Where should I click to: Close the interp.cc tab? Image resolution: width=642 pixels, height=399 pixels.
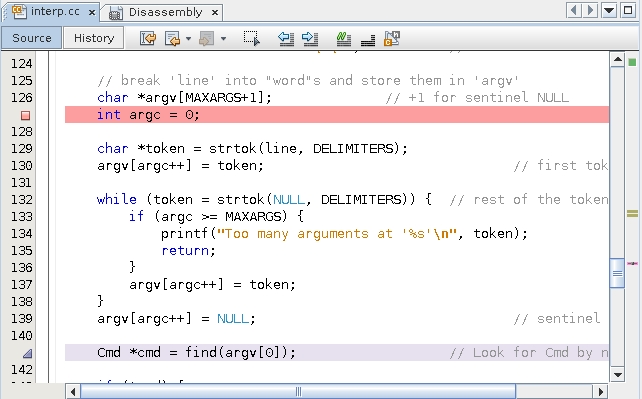coord(92,12)
